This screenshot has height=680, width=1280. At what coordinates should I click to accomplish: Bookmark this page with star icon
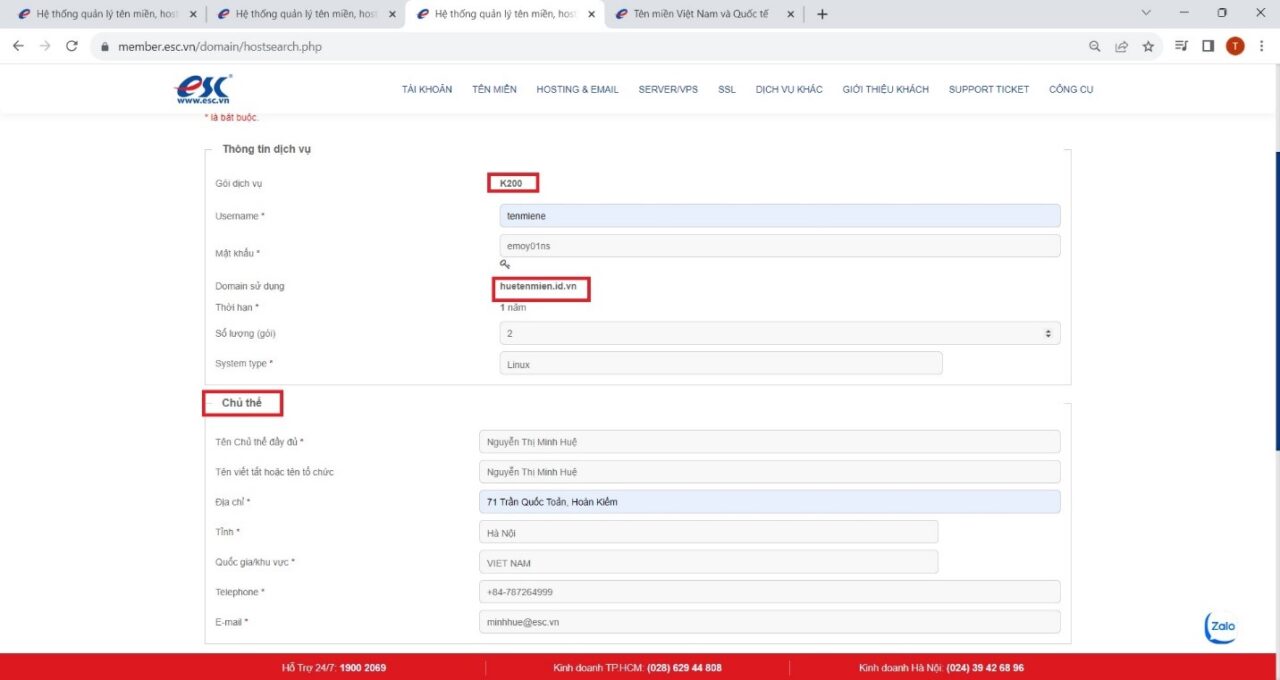pos(1148,46)
